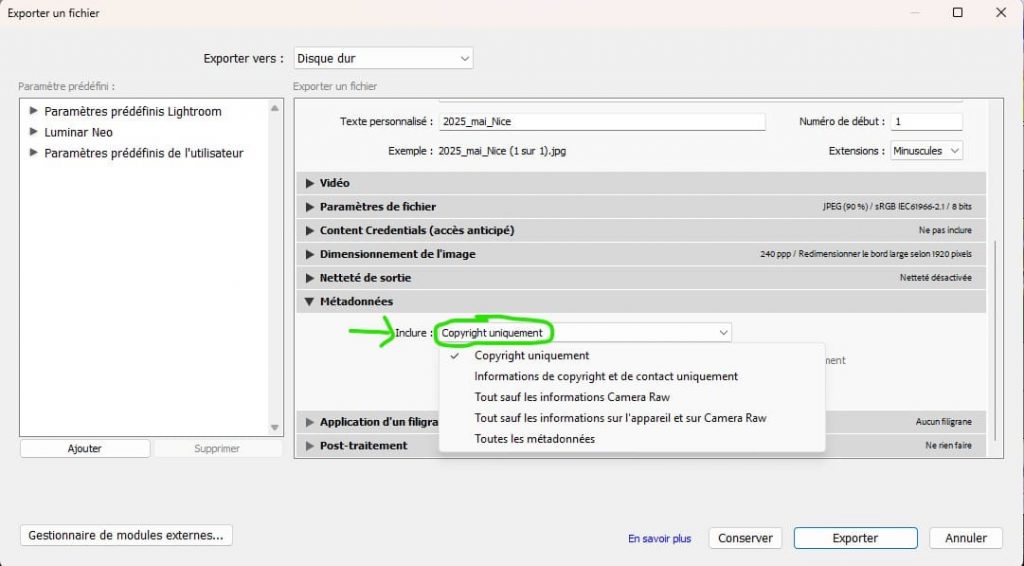The height and width of the screenshot is (566, 1024).
Task: Expand Paramètres prédéfinis de l'utilisateur
Action: 35,153
